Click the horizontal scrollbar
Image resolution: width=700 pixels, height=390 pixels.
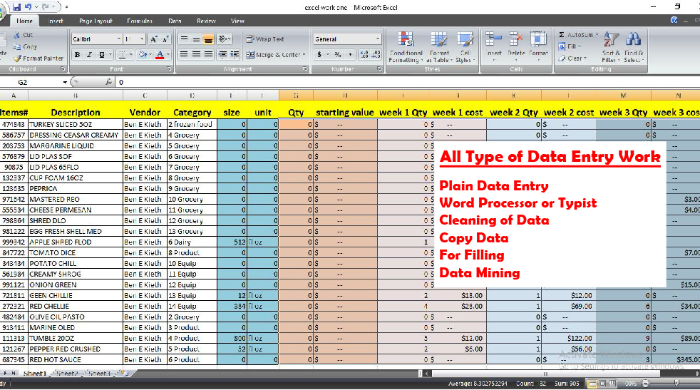click(x=546, y=373)
